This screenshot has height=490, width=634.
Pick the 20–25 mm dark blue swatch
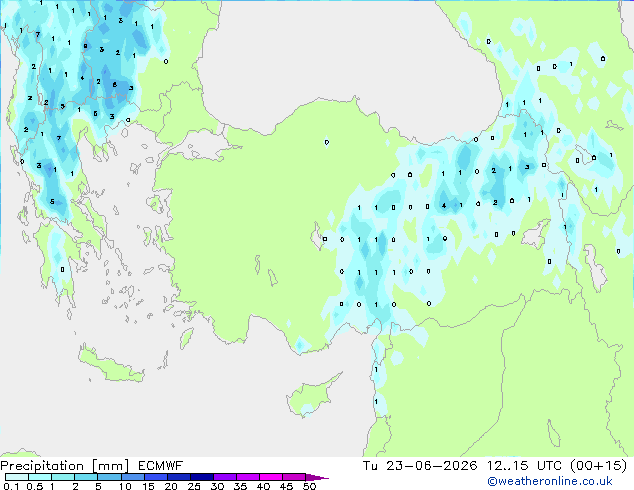click(x=179, y=477)
